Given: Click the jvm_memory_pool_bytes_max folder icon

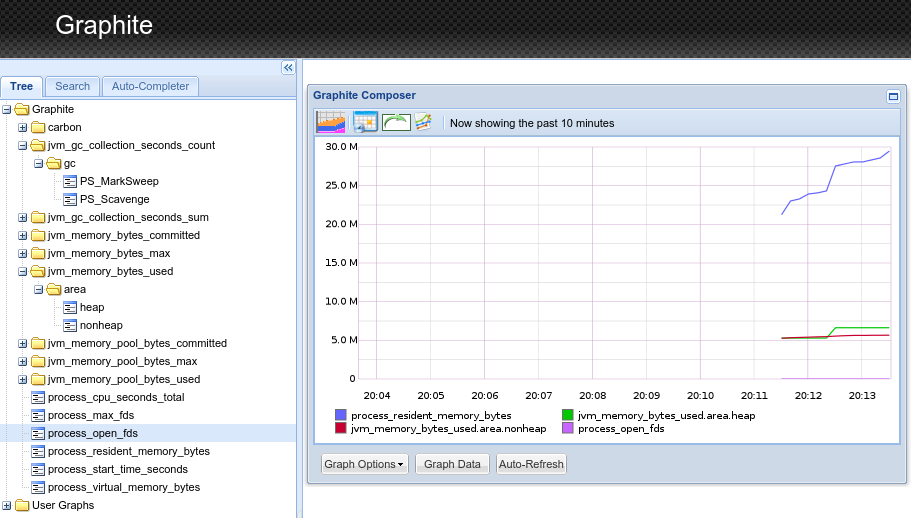Looking at the screenshot, I should [38, 361].
